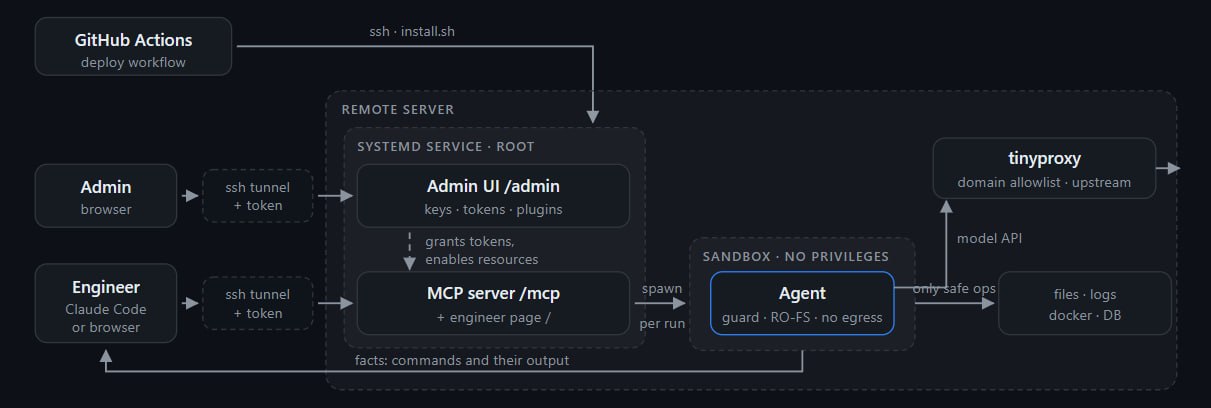Click the 'only safe ops' label

[x=954, y=288]
